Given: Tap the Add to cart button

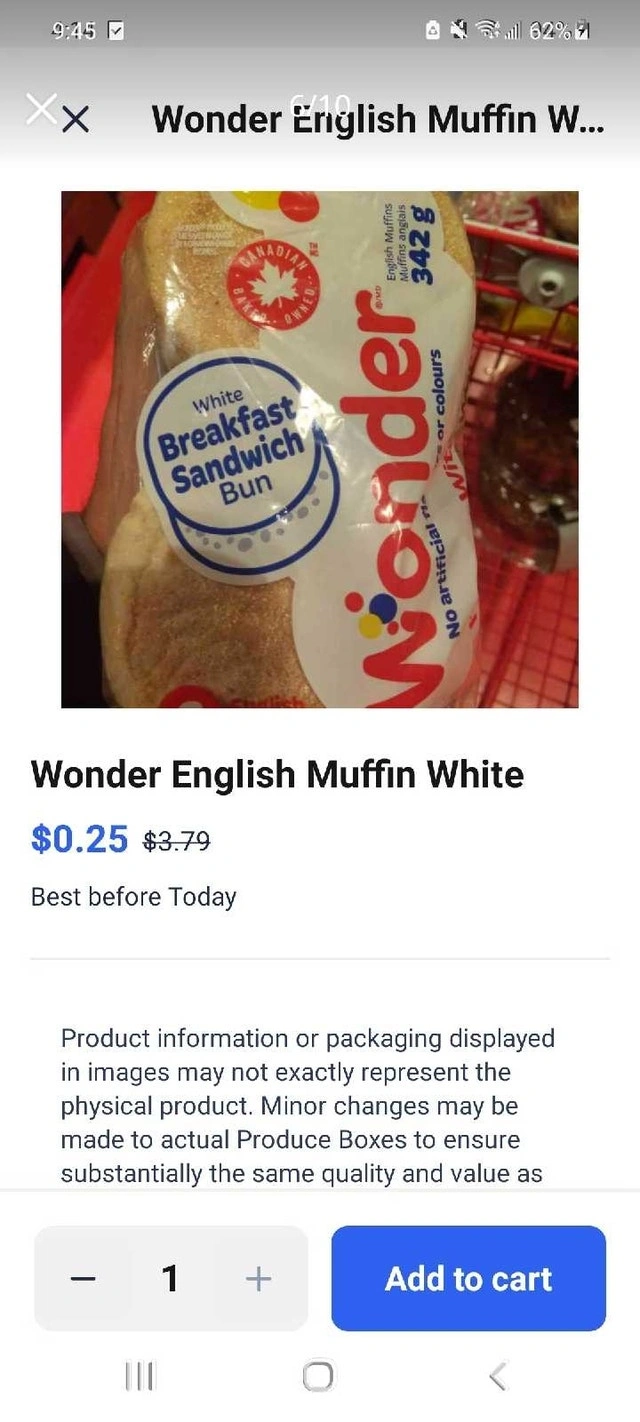Looking at the screenshot, I should coord(468,1278).
